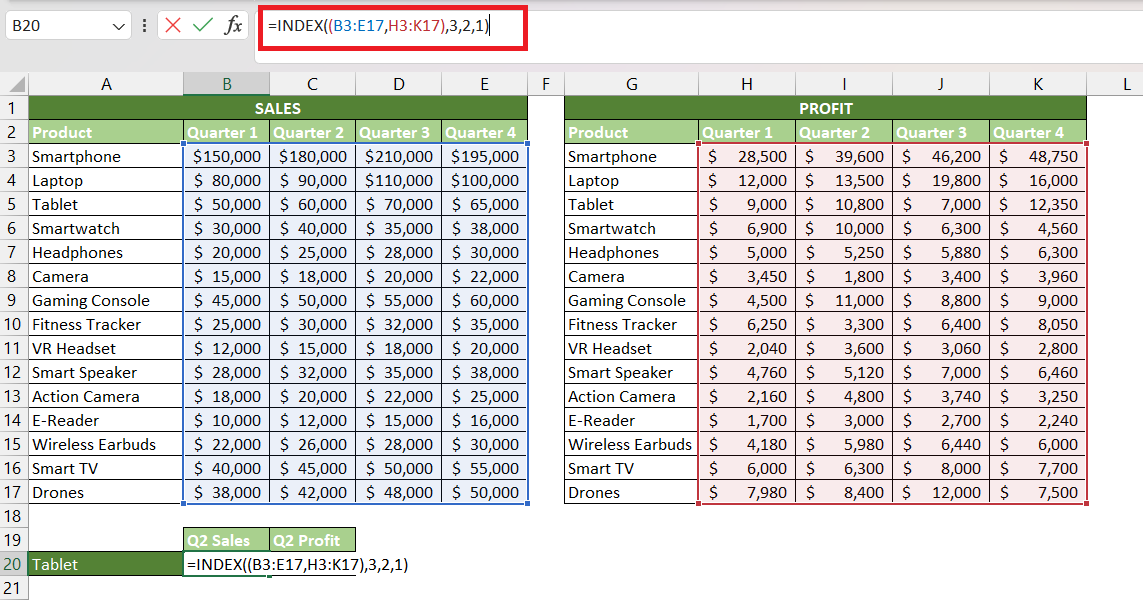Viewport: 1143px width, 600px height.
Task: Select column H header
Action: pyautogui.click(x=746, y=84)
